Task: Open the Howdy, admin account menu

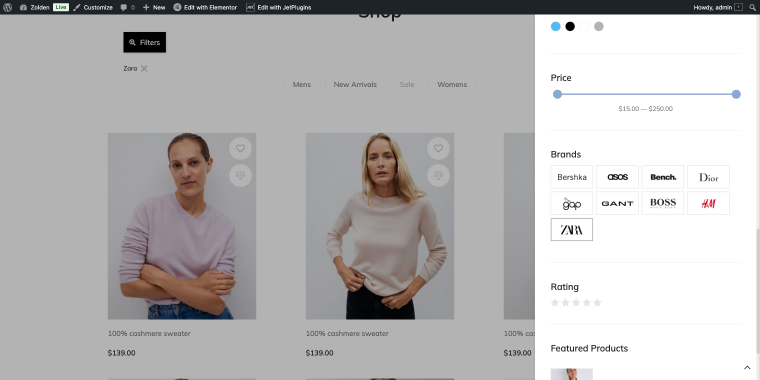Action: (x=718, y=7)
